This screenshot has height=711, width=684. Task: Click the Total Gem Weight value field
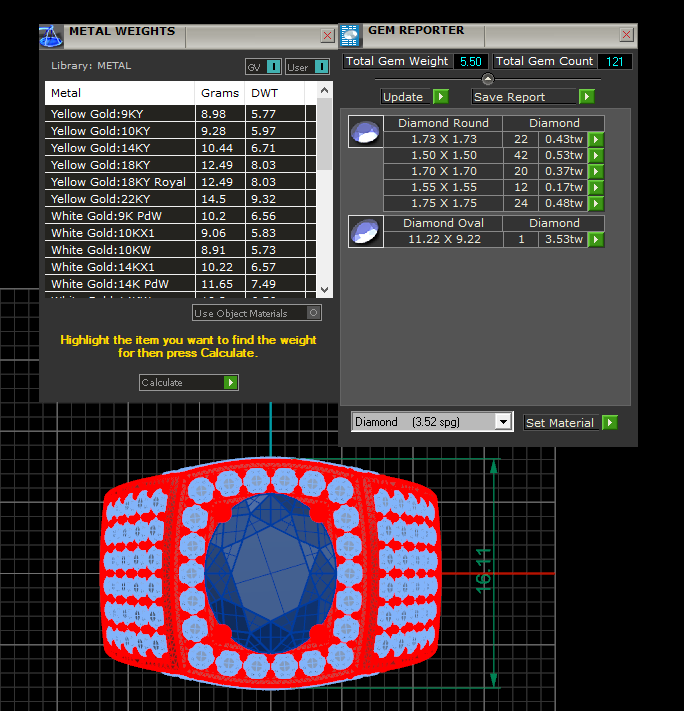click(x=470, y=61)
